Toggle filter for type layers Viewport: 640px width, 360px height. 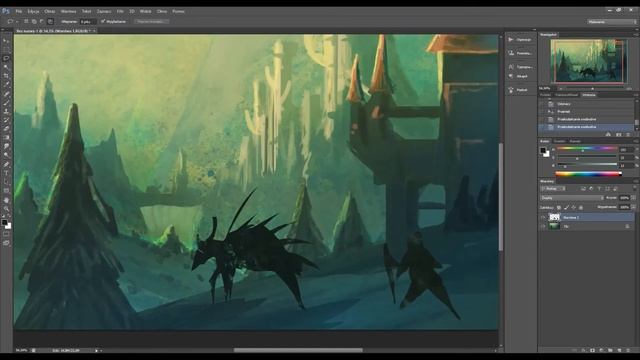coord(599,189)
